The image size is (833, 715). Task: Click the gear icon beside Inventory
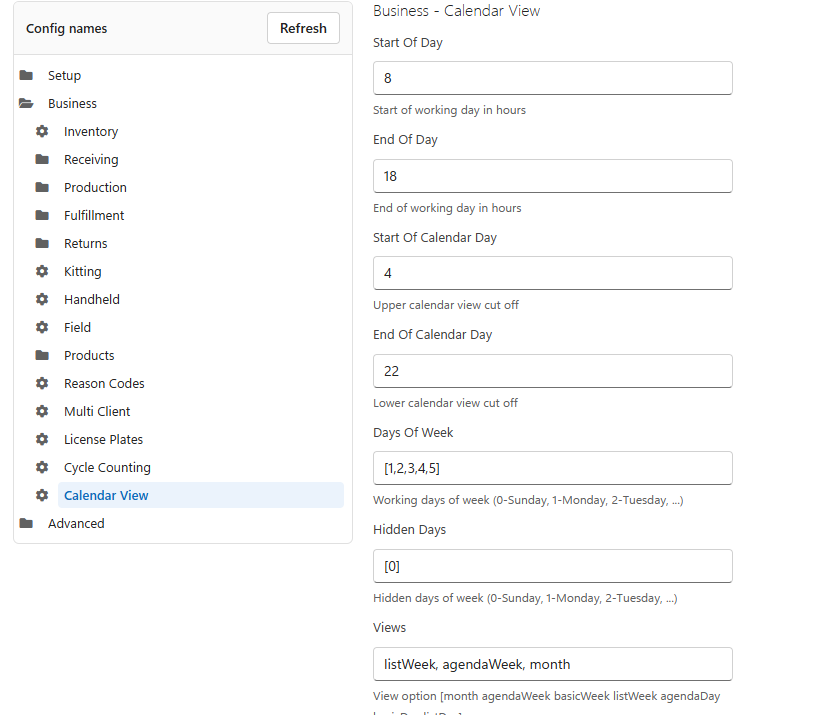coord(42,131)
